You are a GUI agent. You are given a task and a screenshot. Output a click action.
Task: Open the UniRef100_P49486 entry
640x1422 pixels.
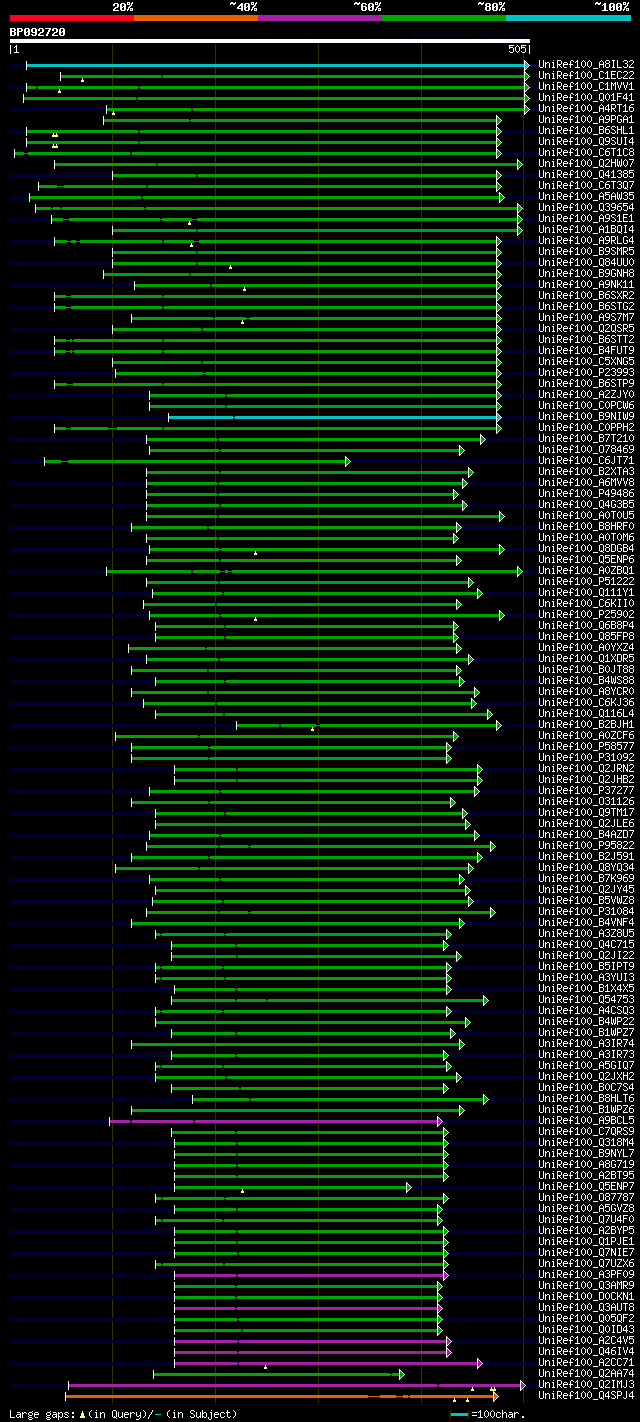(586, 494)
